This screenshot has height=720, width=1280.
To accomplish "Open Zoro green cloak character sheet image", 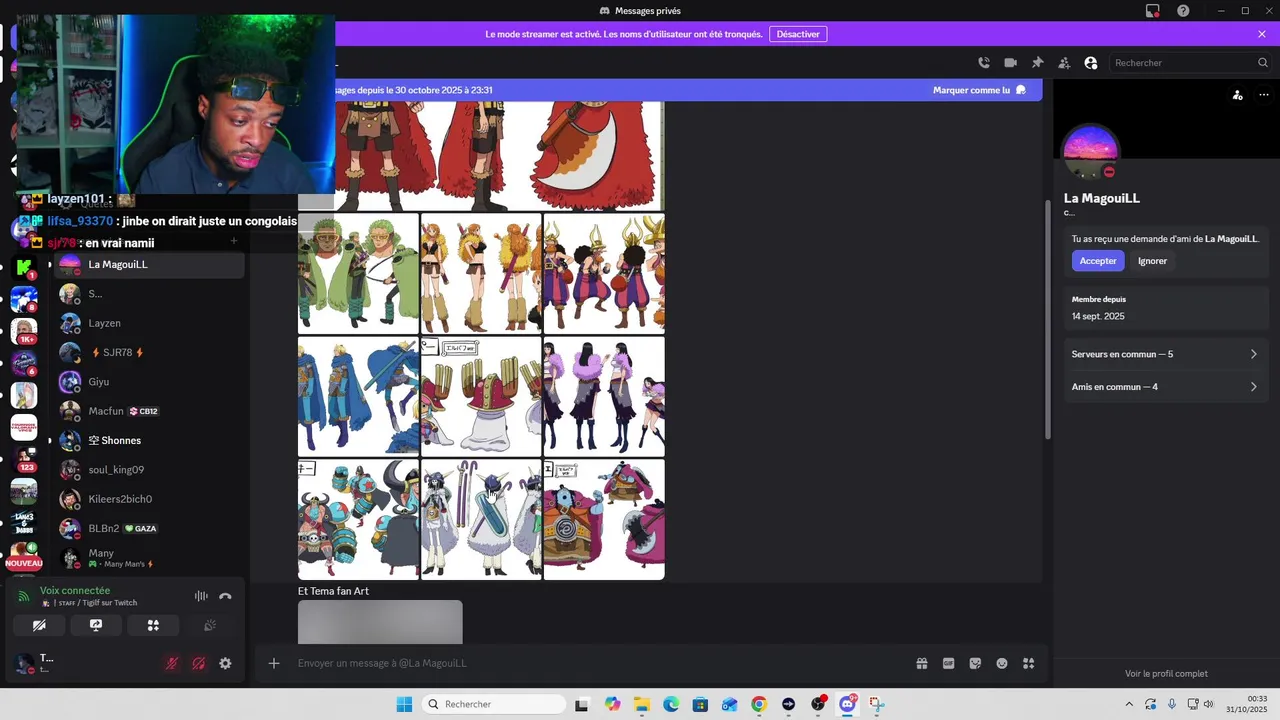I will click(x=358, y=273).
